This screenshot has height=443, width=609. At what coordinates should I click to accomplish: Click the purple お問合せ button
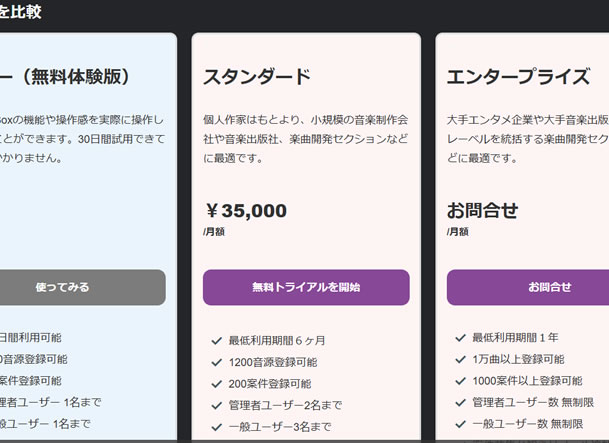coord(528,287)
